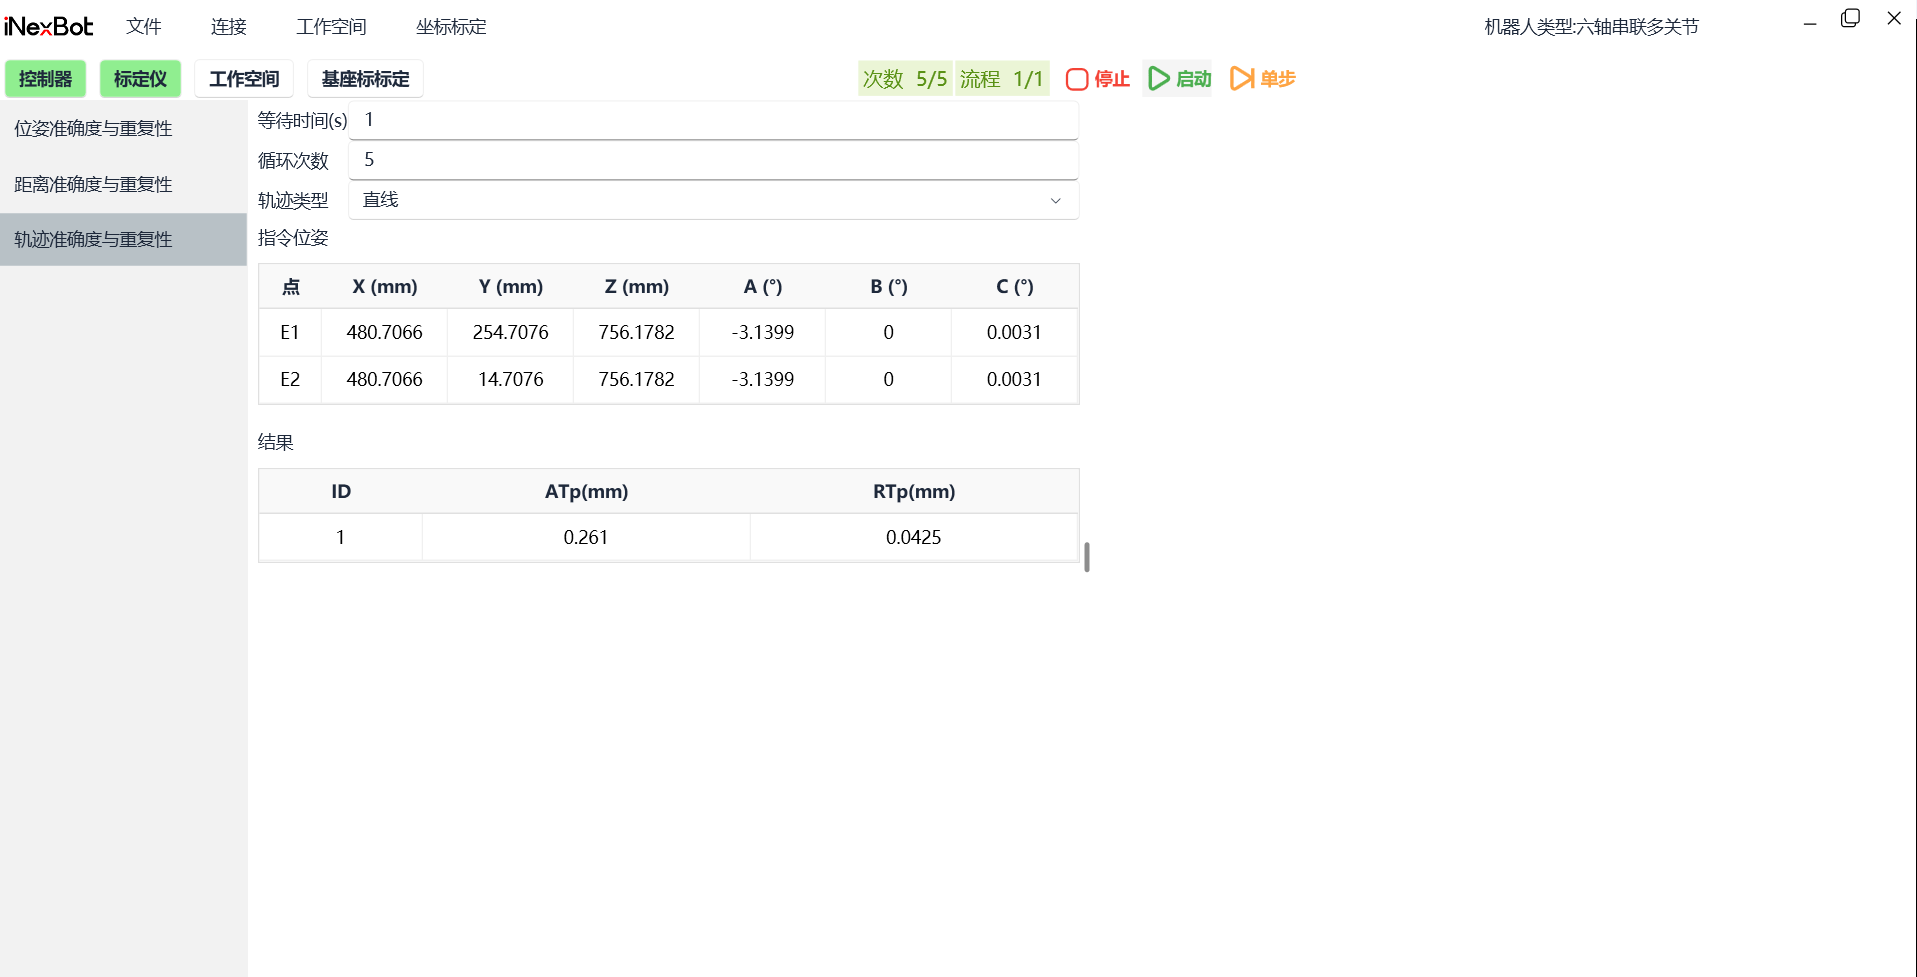The height and width of the screenshot is (977, 1917).
Task: Toggle the Controller (控制器) button
Action: [45, 79]
